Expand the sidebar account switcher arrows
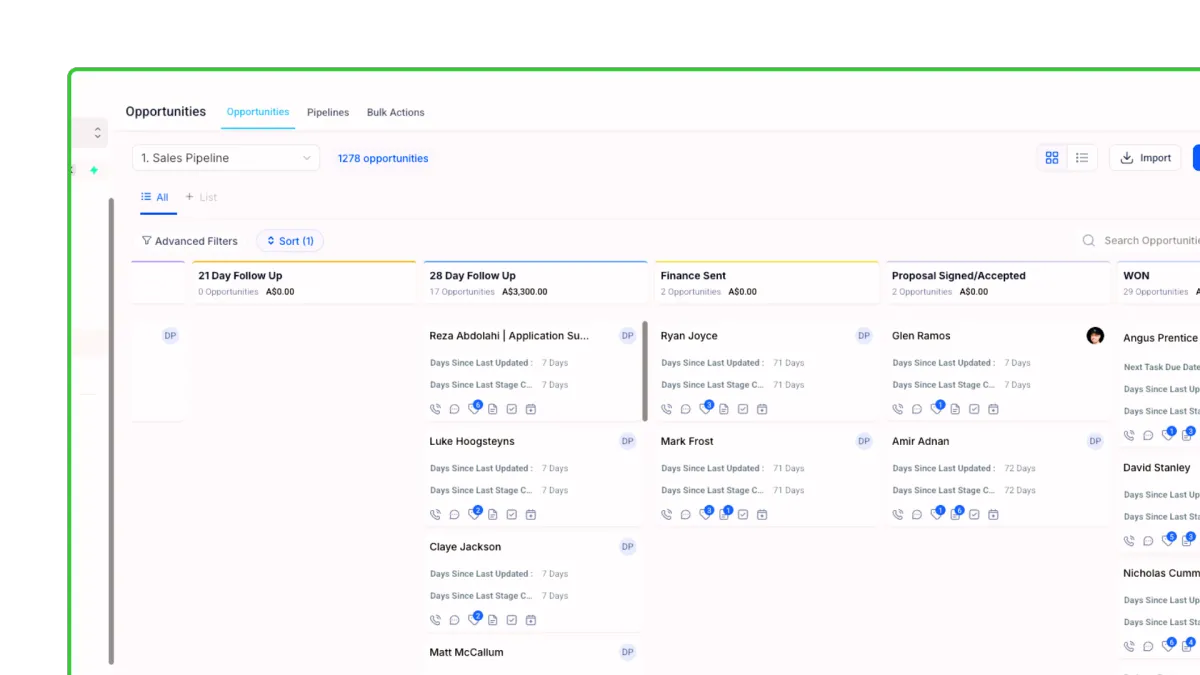 click(97, 132)
